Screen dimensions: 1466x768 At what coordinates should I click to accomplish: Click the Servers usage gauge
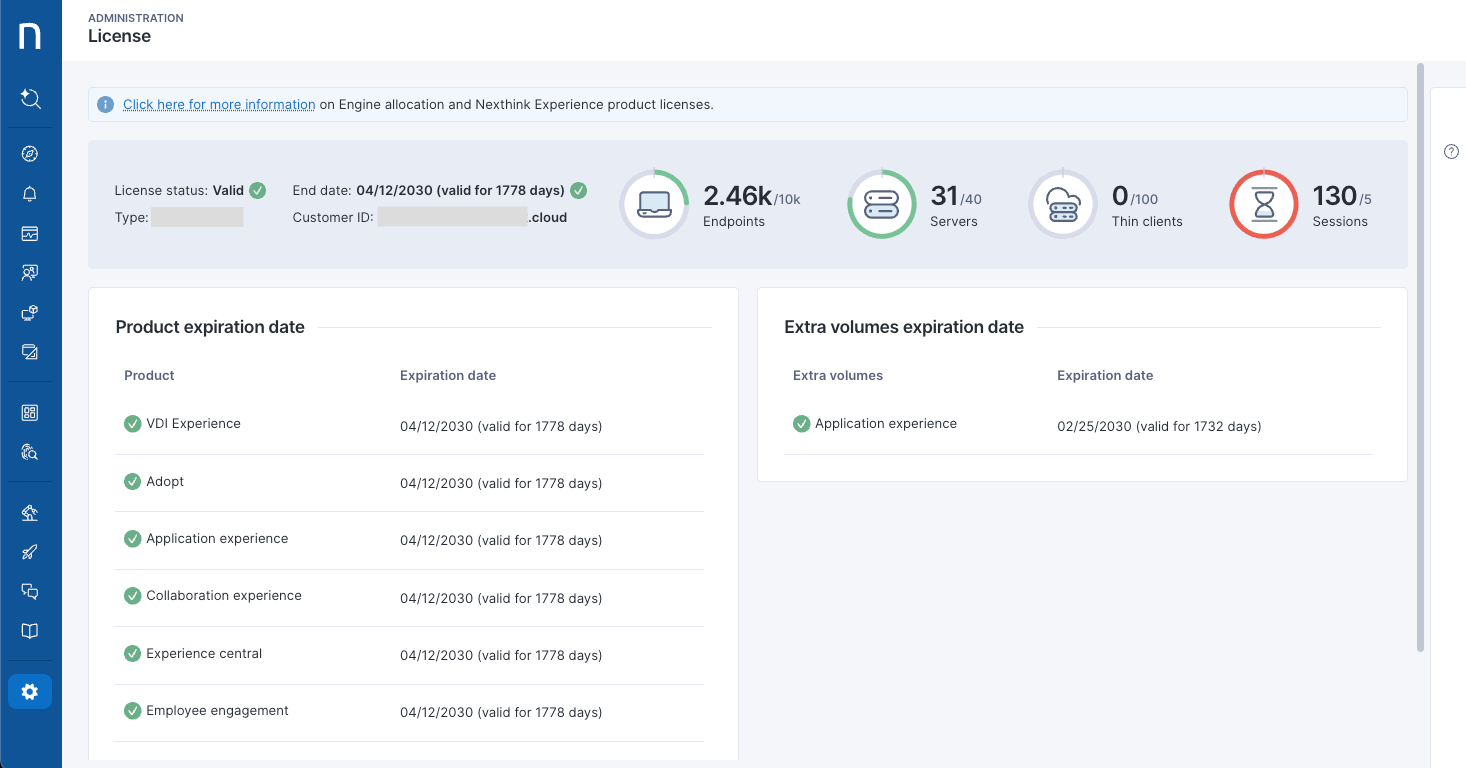click(881, 204)
